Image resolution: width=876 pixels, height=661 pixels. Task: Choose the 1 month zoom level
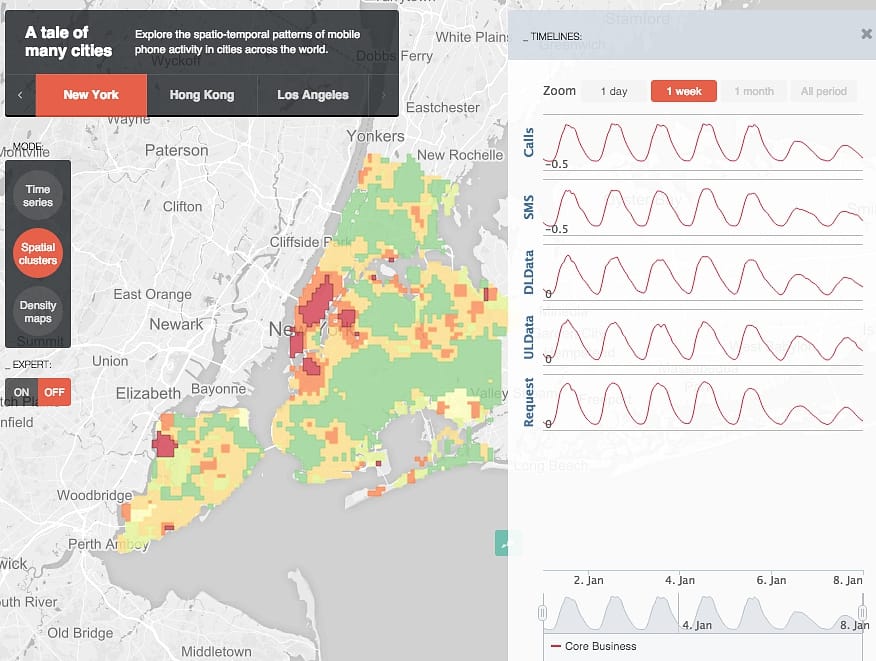coord(754,90)
